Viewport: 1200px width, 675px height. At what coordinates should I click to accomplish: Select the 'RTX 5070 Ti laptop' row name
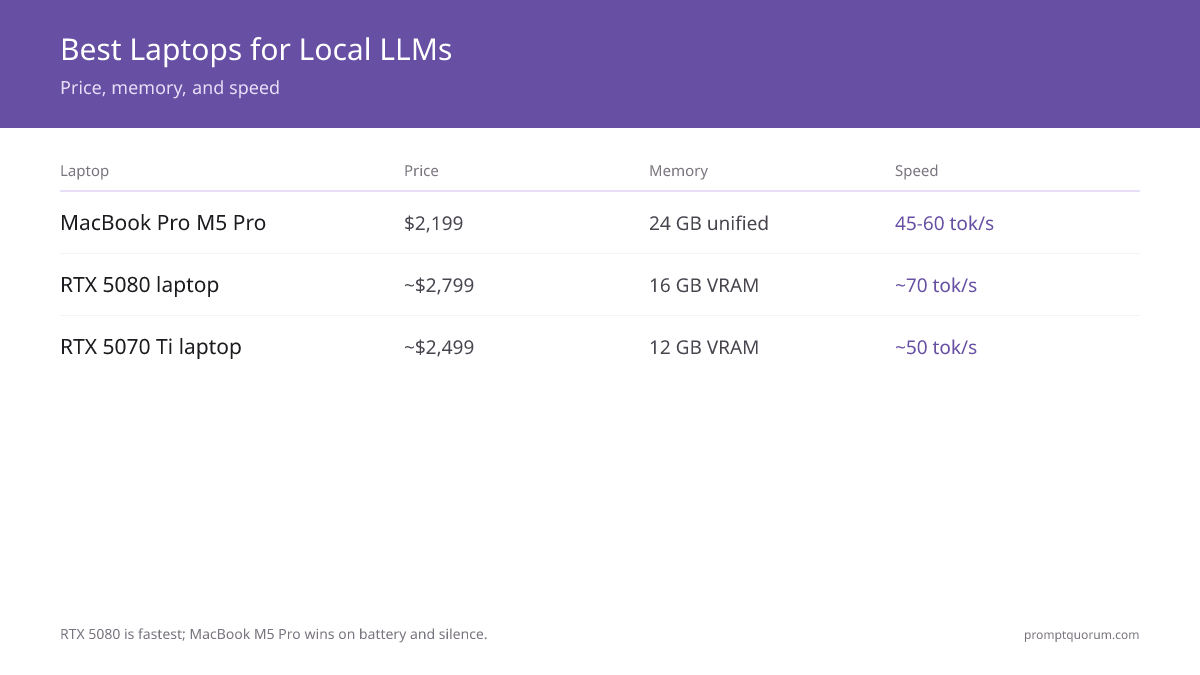tap(151, 347)
